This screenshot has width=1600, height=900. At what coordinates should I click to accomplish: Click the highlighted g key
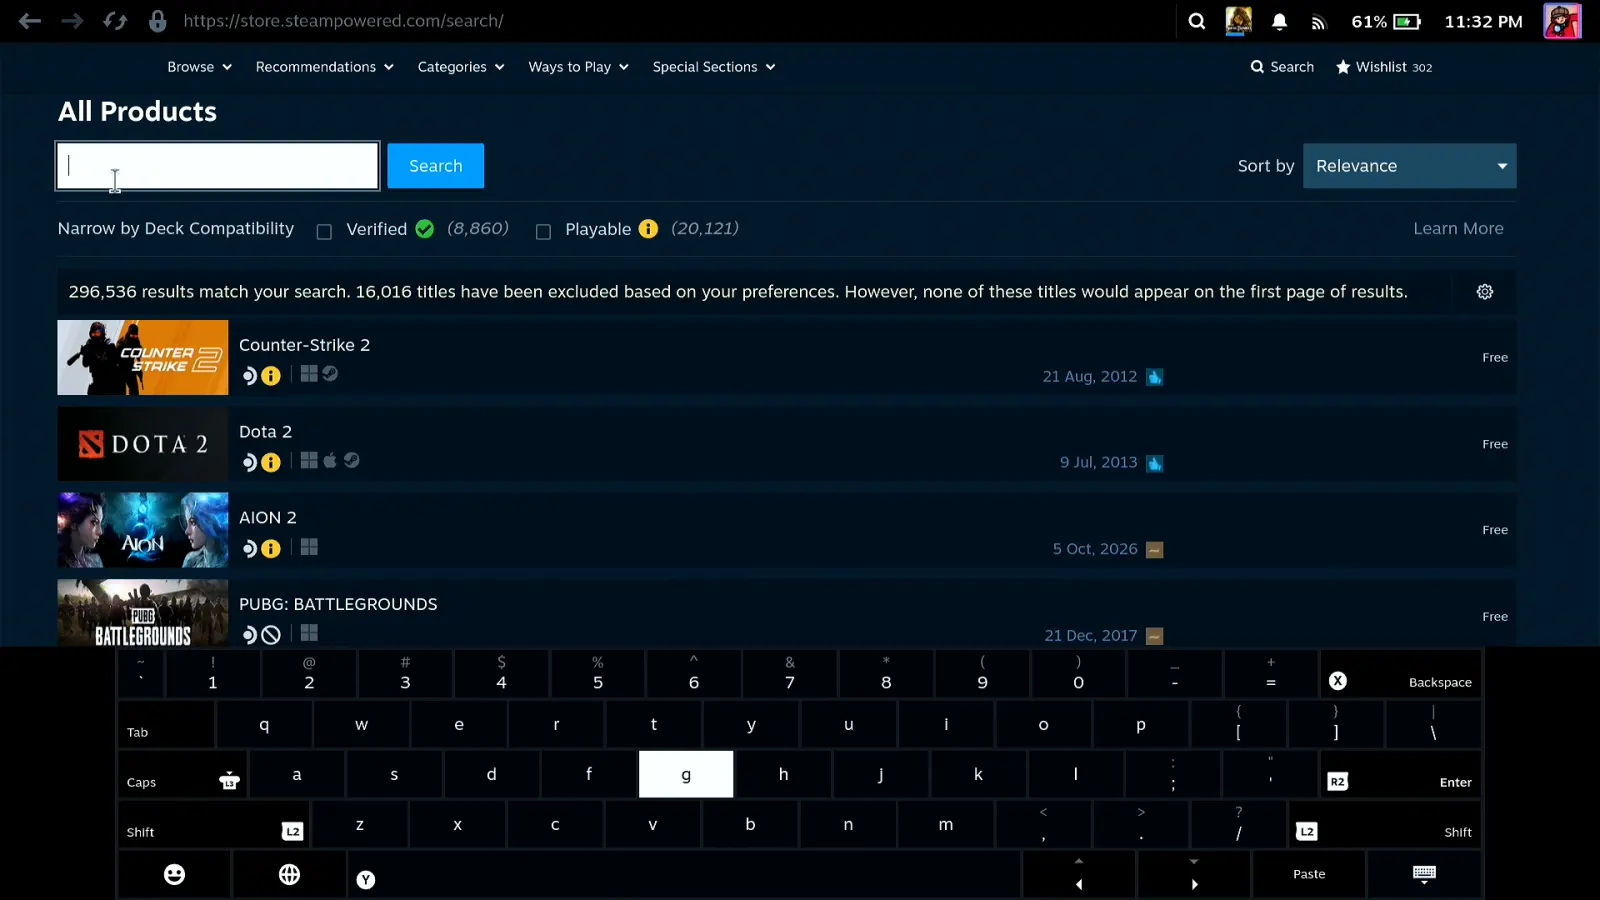click(686, 774)
